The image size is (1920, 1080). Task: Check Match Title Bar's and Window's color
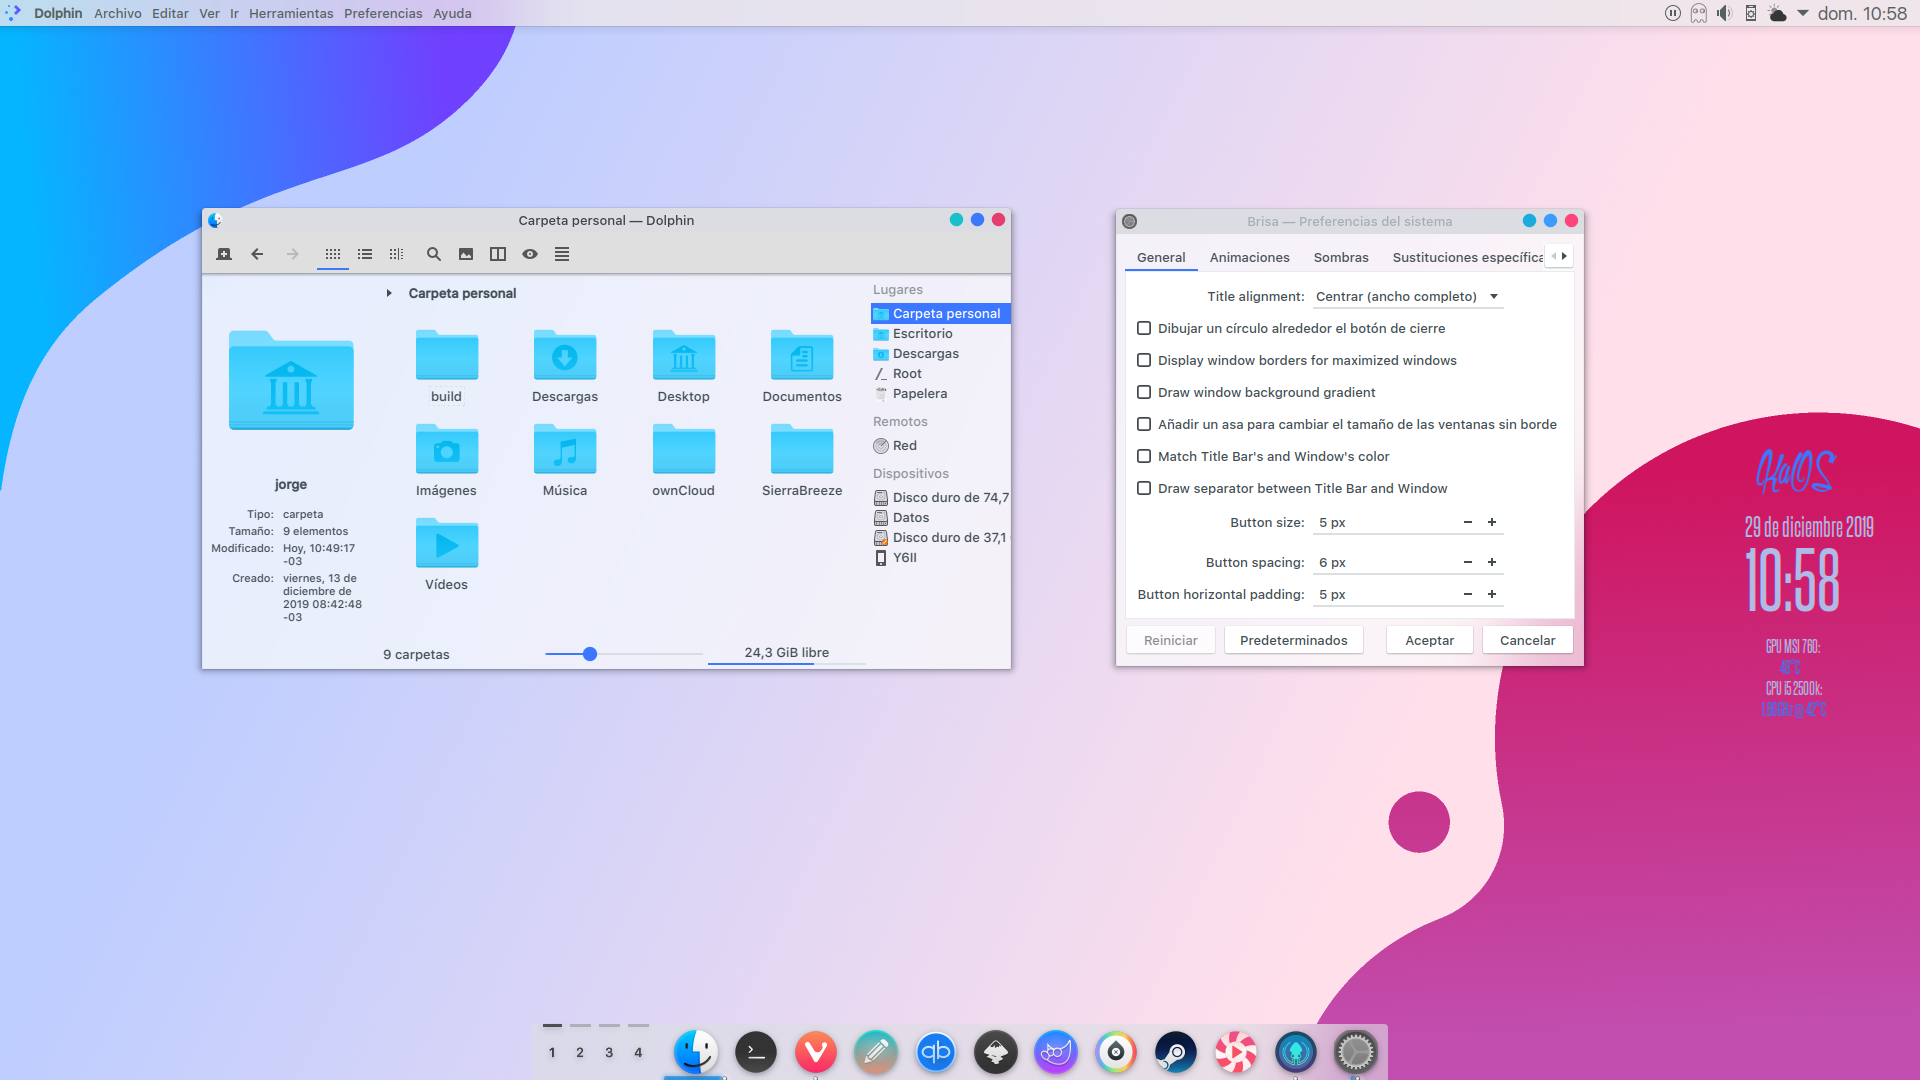(x=1144, y=456)
